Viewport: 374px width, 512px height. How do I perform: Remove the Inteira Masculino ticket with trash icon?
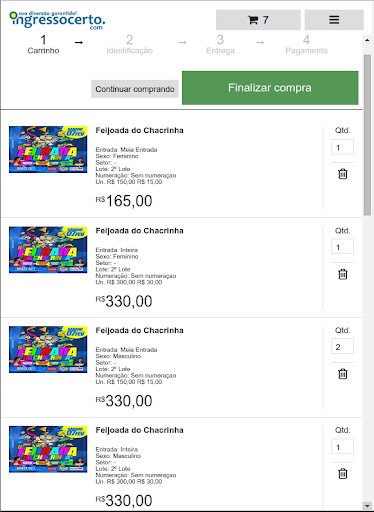(343, 473)
